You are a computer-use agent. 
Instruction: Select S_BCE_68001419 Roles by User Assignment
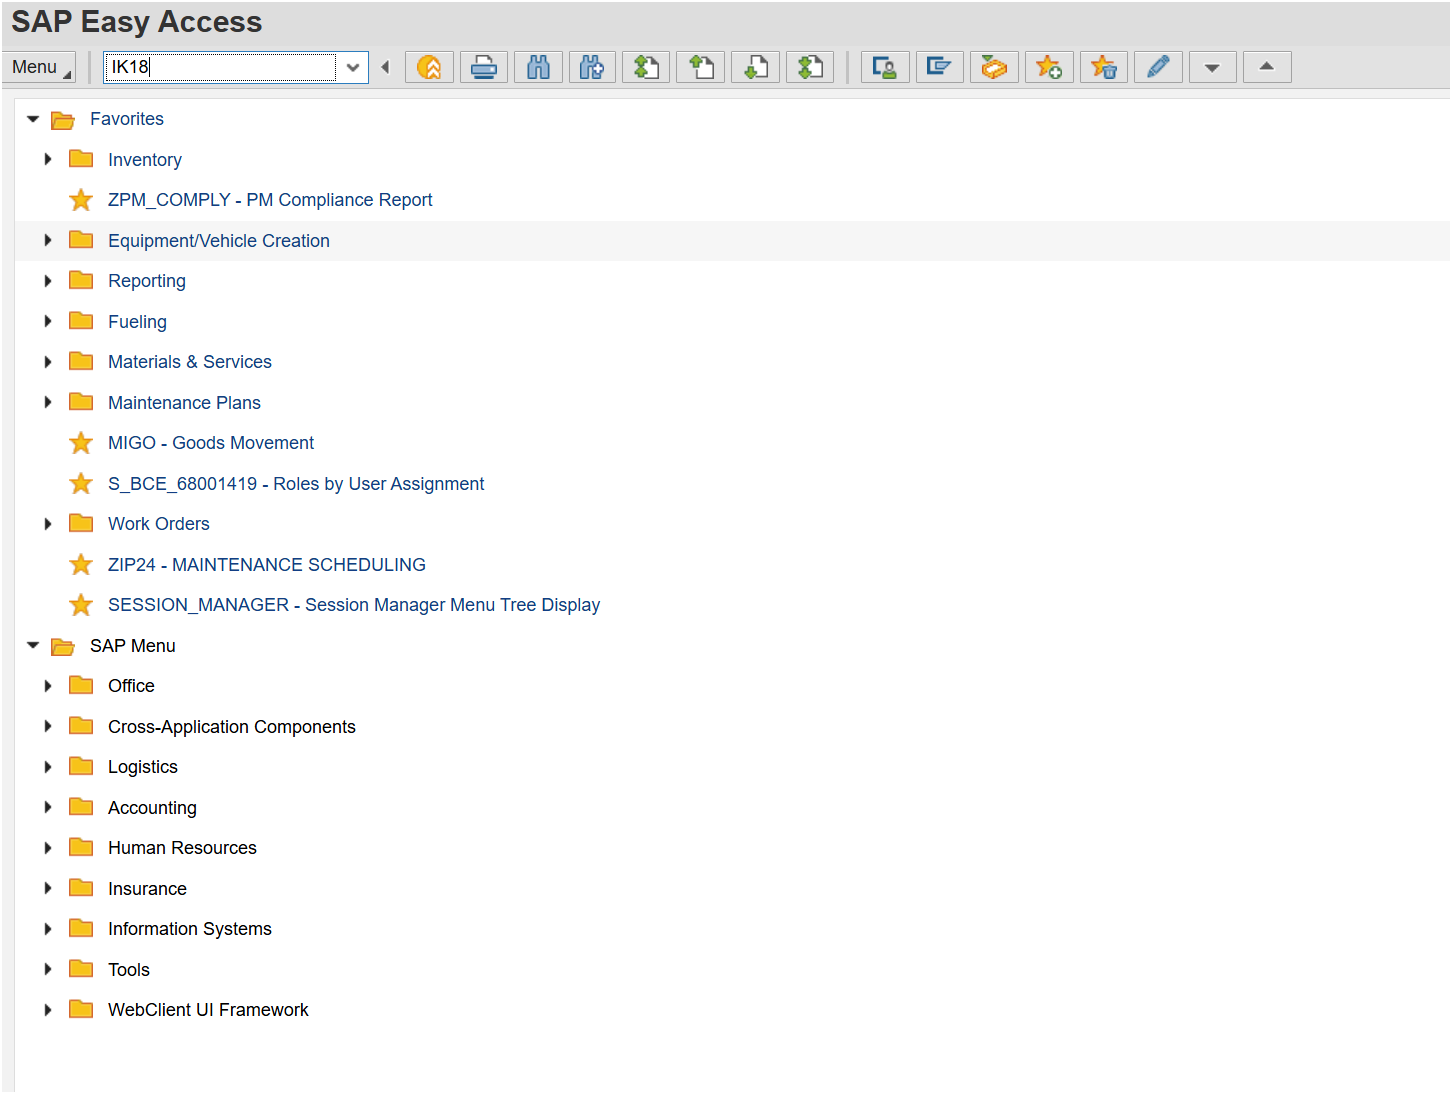[x=296, y=484]
